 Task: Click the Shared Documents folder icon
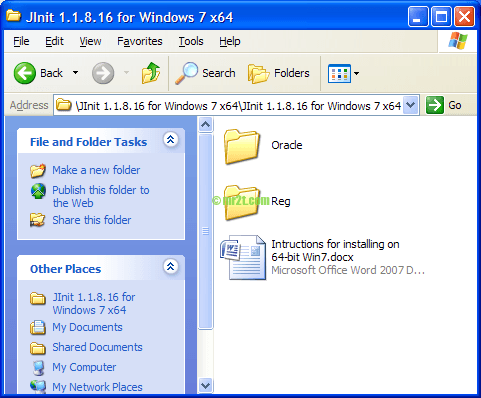[x=38, y=348]
